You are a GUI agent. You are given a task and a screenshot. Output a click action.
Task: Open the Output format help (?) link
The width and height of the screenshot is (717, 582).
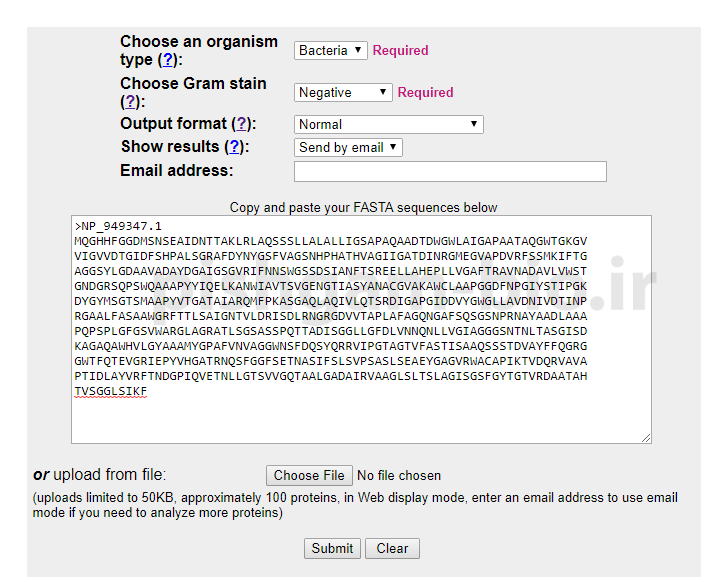click(241, 124)
